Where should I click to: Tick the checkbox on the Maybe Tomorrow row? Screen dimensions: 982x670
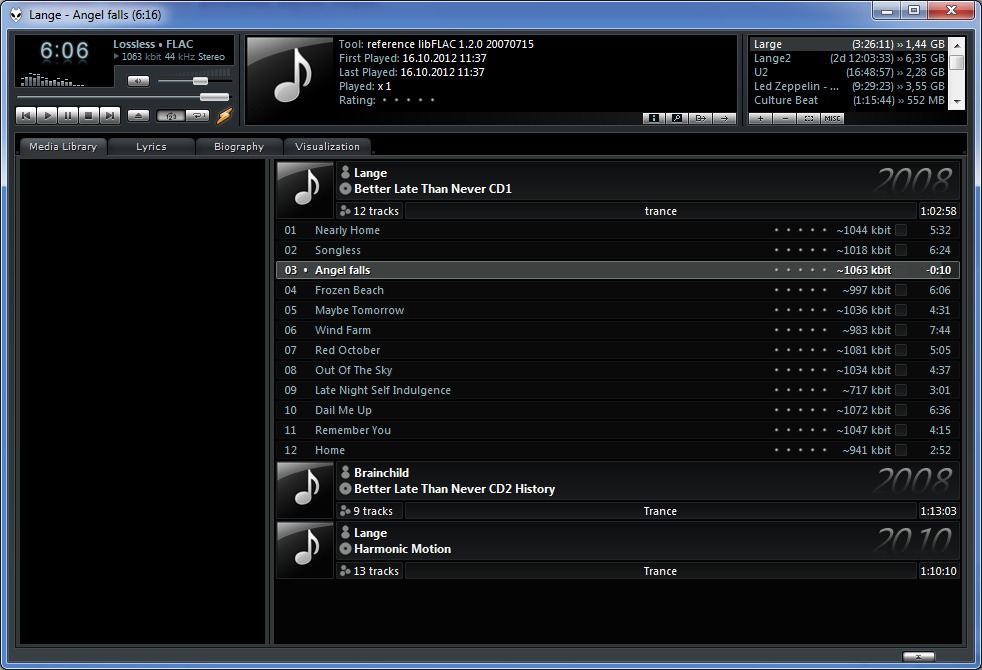[901, 311]
